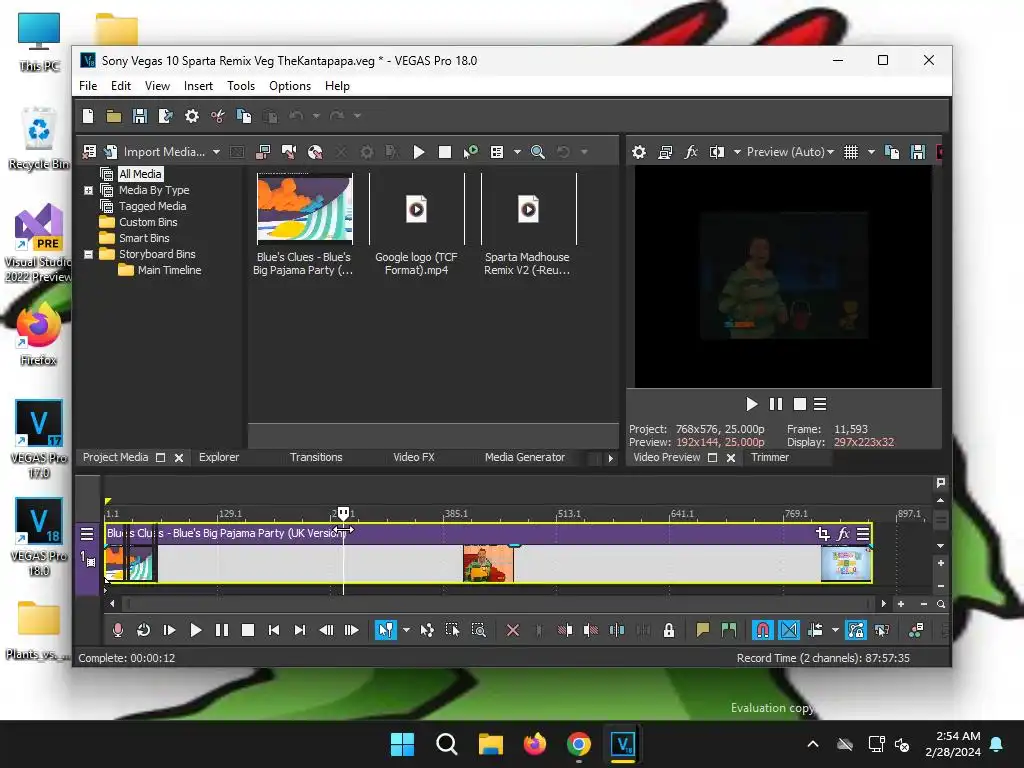Click the preview Overlays grid icon
The height and width of the screenshot is (768, 1024).
point(851,152)
